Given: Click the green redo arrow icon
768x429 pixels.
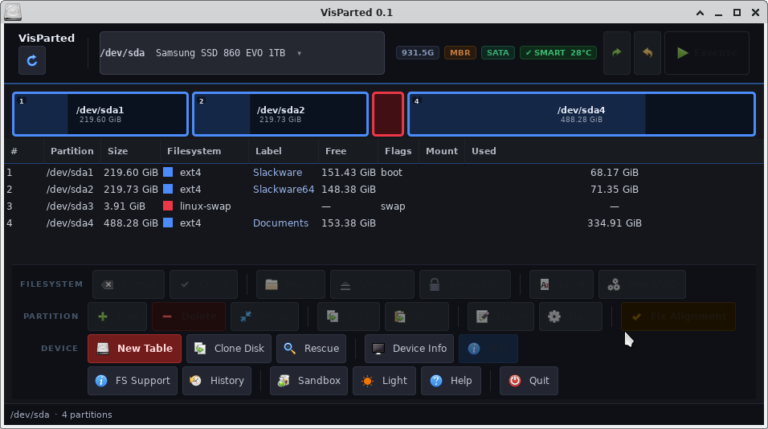Looking at the screenshot, I should click(617, 53).
